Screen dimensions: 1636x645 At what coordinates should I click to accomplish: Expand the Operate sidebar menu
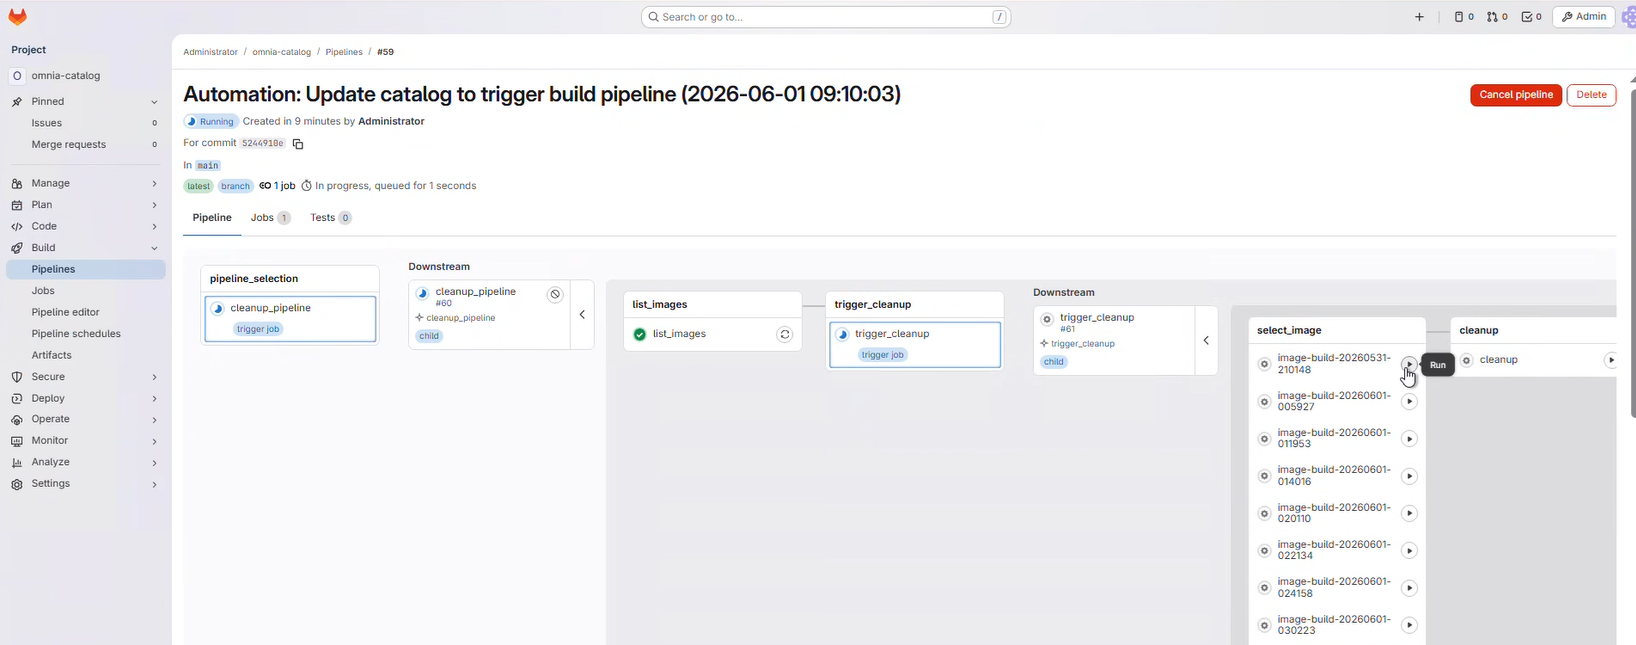[x=154, y=420]
